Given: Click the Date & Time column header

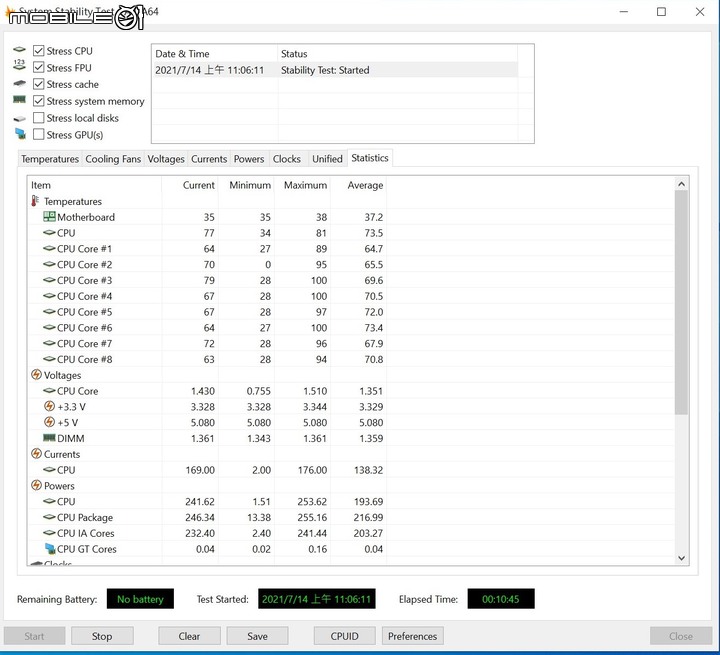Looking at the screenshot, I should [215, 54].
